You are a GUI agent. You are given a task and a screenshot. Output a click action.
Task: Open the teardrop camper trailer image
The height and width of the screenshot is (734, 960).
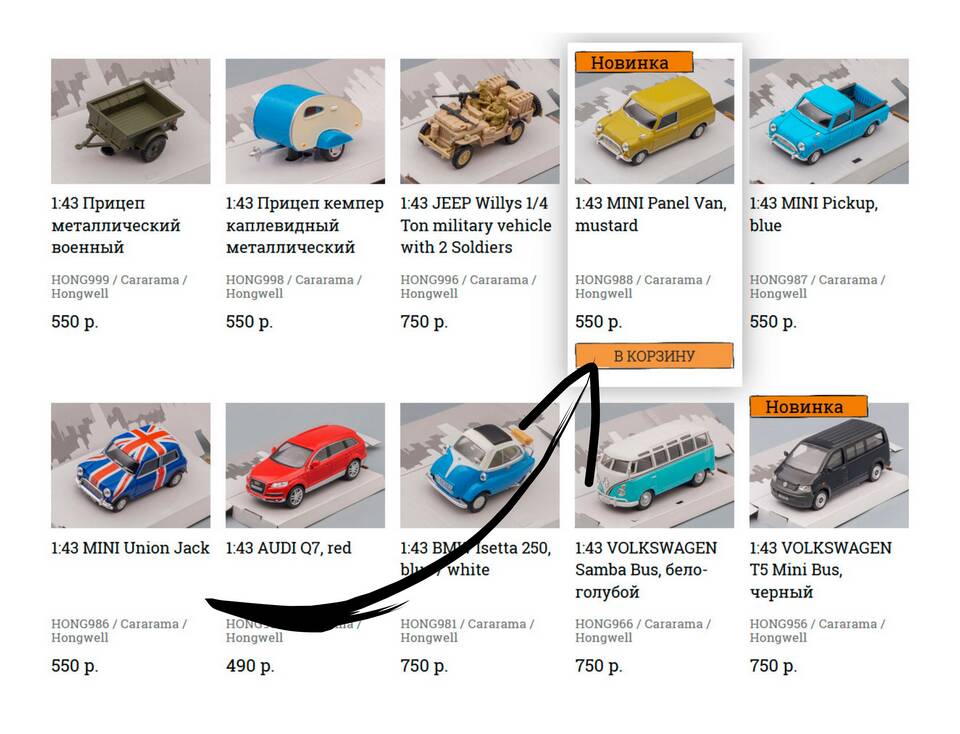click(305, 121)
